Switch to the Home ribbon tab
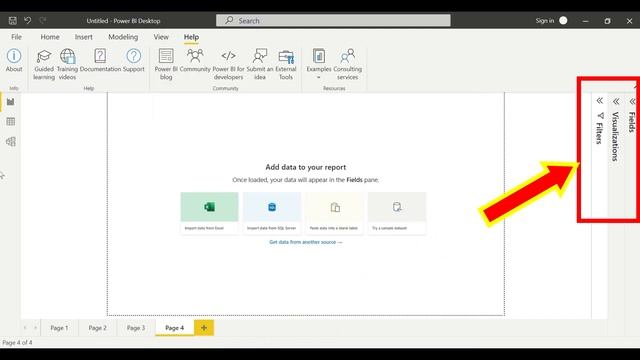Image resolution: width=640 pixels, height=360 pixels. pyautogui.click(x=50, y=37)
